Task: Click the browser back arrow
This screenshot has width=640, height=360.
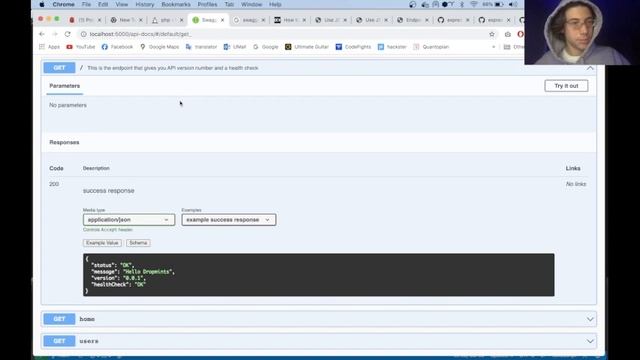Action: click(42, 34)
